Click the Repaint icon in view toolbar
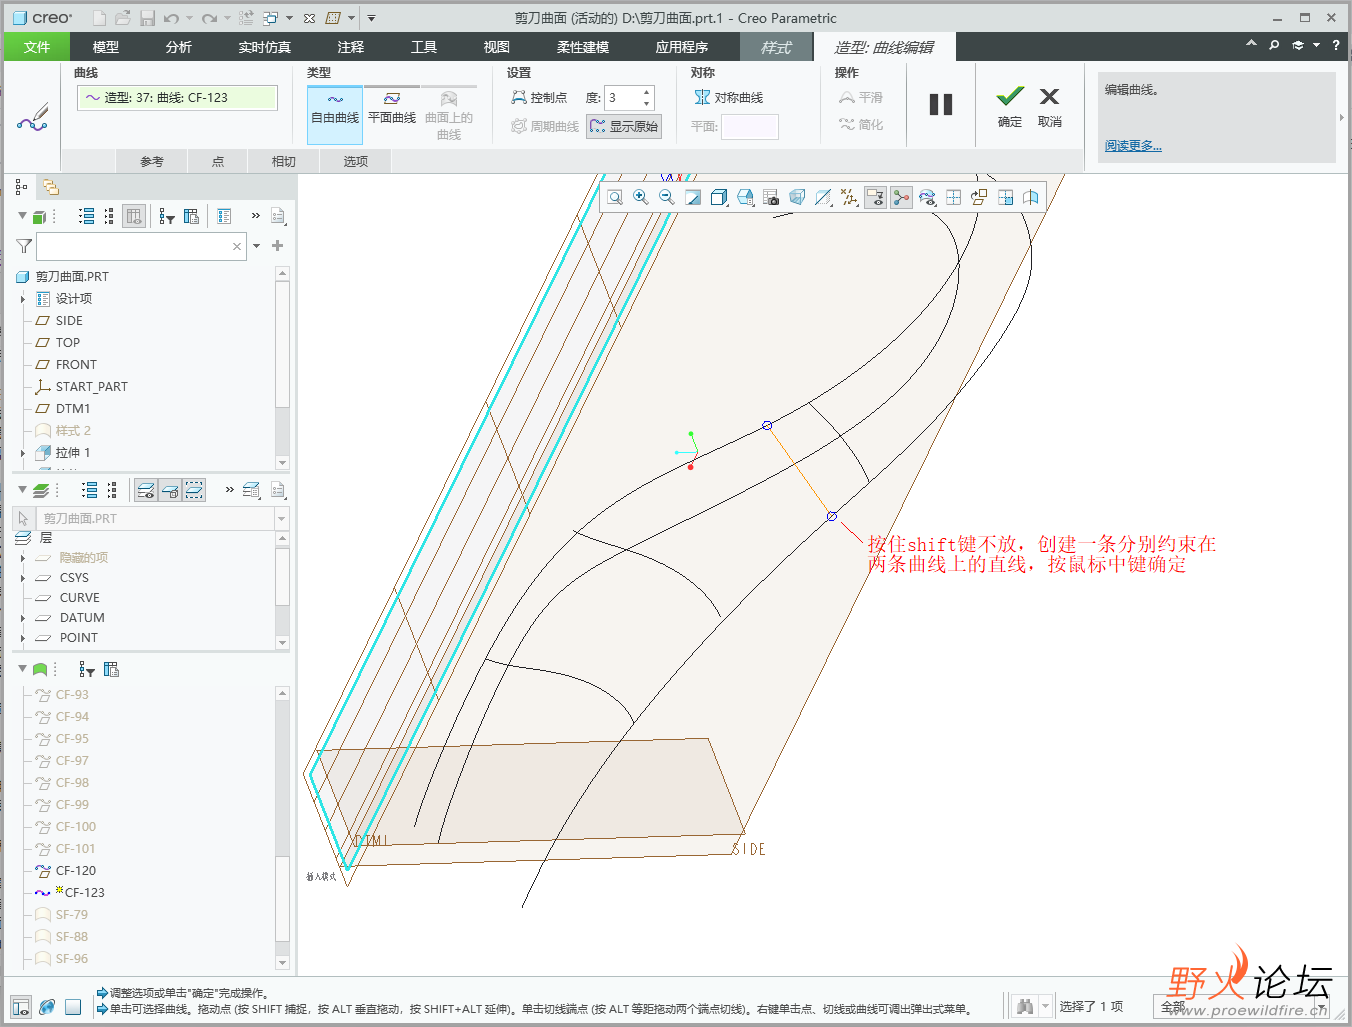This screenshot has height=1027, width=1352. coord(693,197)
